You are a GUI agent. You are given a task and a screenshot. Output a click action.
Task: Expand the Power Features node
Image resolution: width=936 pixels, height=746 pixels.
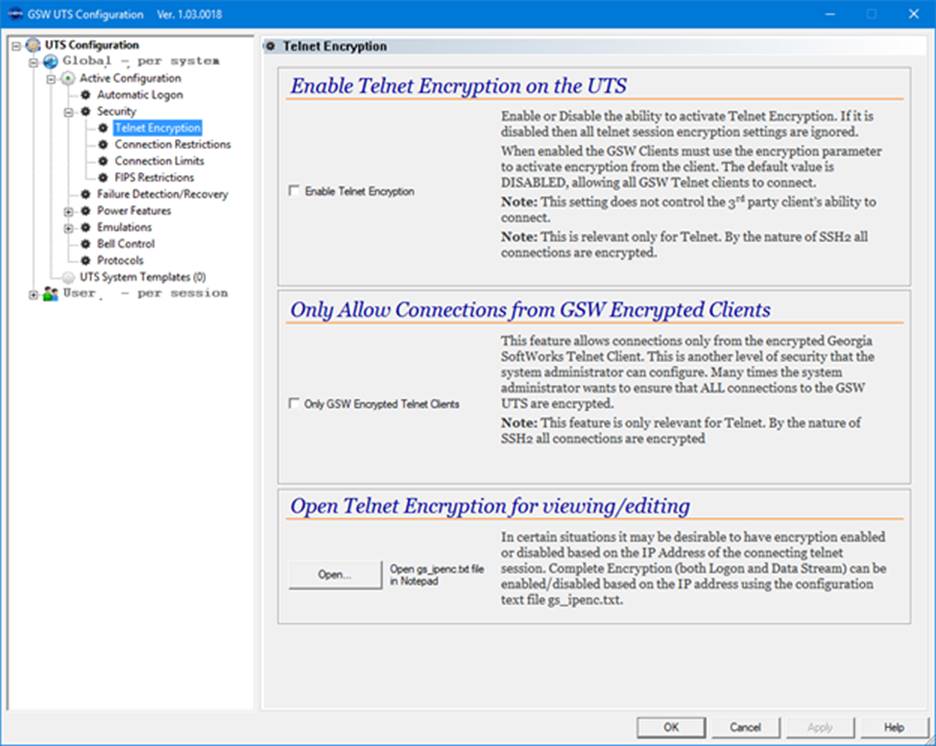click(x=69, y=211)
